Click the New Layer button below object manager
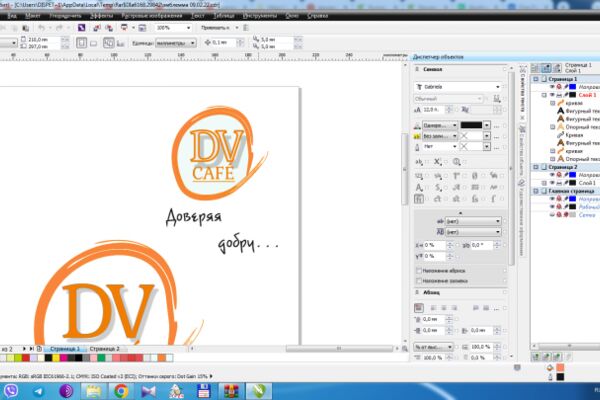Image resolution: width=600 pixels, height=400 pixels. (536, 357)
